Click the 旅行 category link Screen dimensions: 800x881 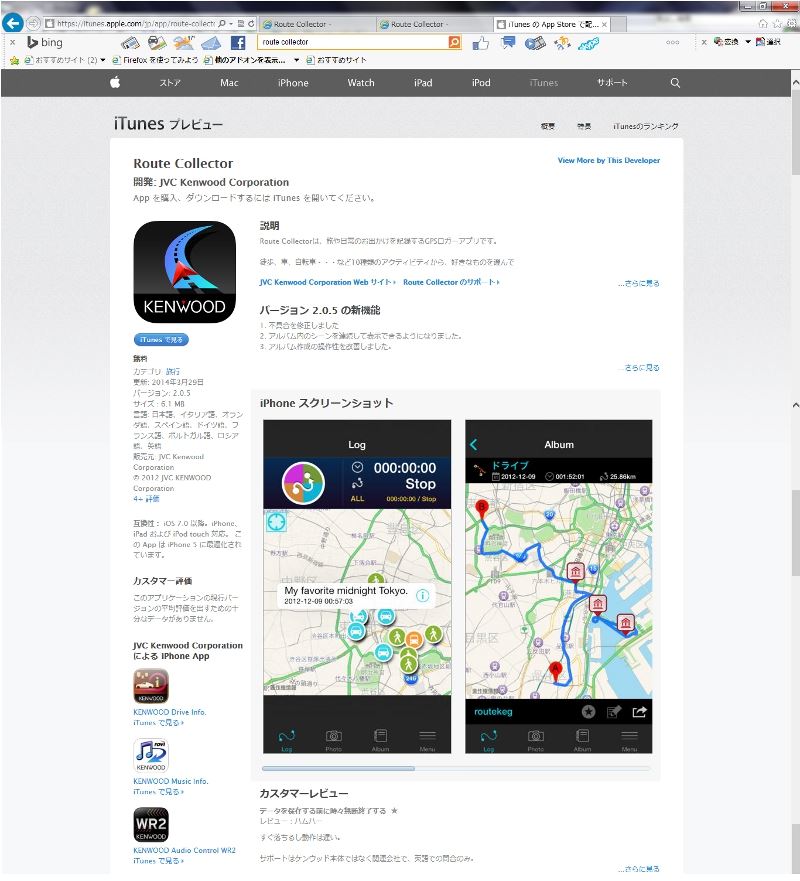point(172,371)
